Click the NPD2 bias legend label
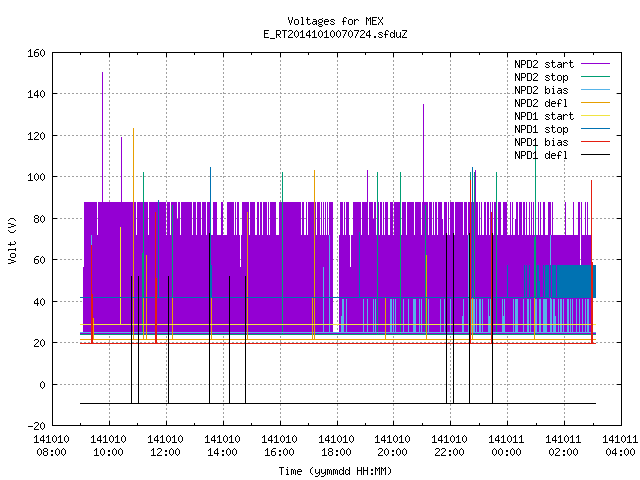 tap(541, 90)
